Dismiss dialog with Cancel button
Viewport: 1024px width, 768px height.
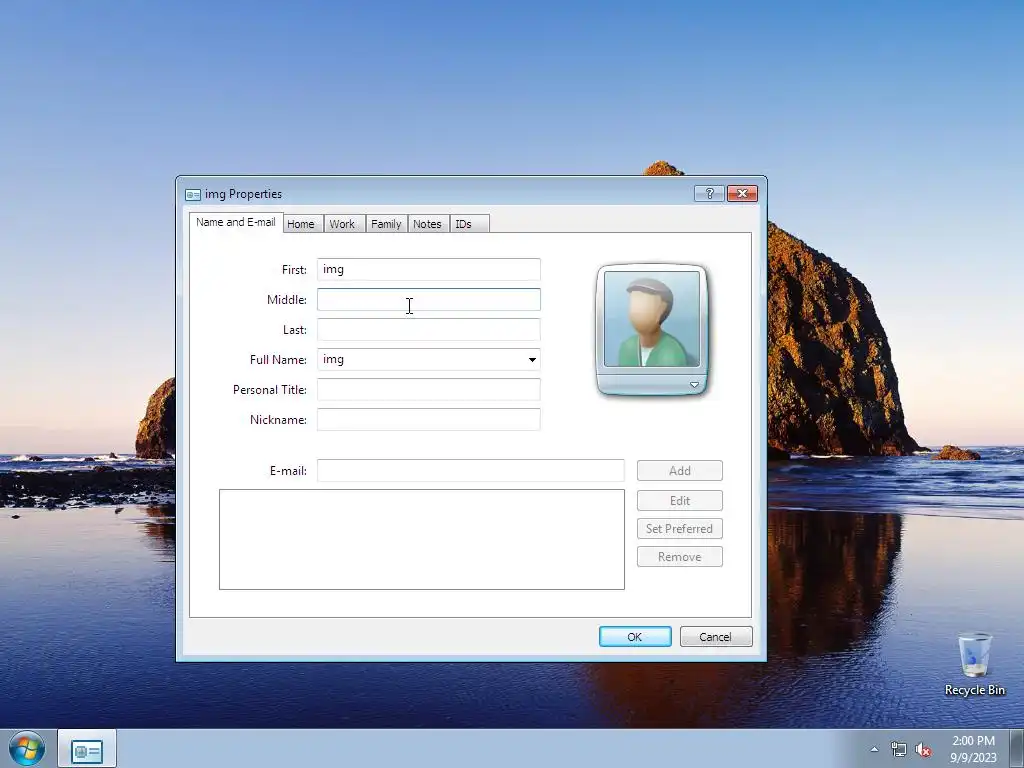[x=716, y=637]
